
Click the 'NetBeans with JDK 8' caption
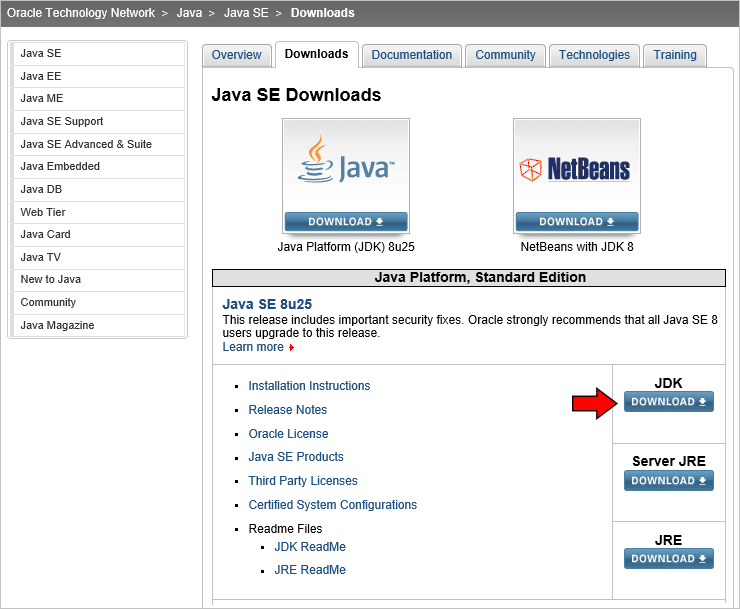click(577, 247)
